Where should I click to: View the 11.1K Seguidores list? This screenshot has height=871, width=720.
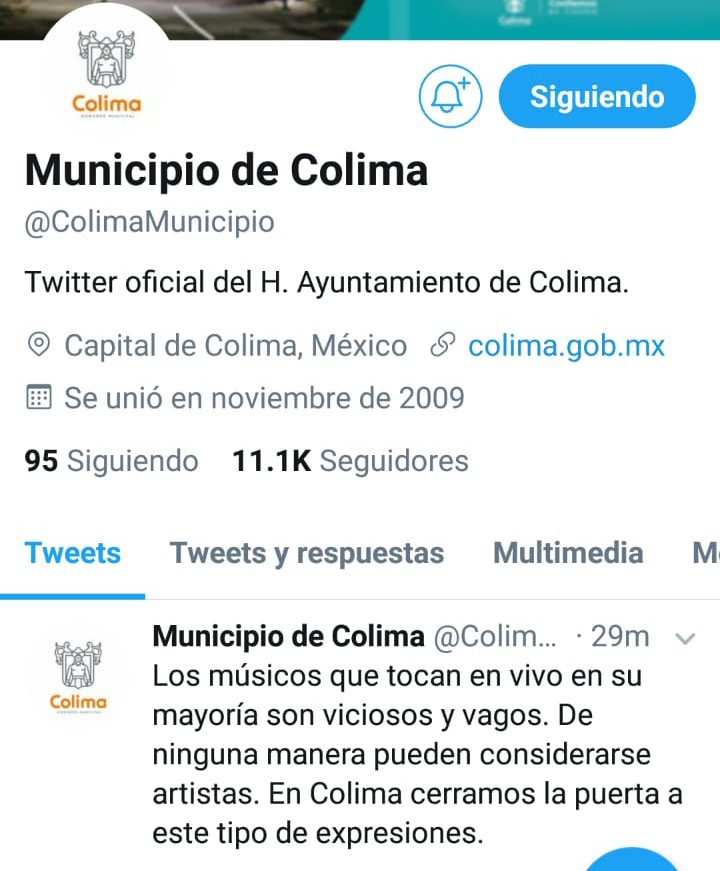pyautogui.click(x=351, y=460)
